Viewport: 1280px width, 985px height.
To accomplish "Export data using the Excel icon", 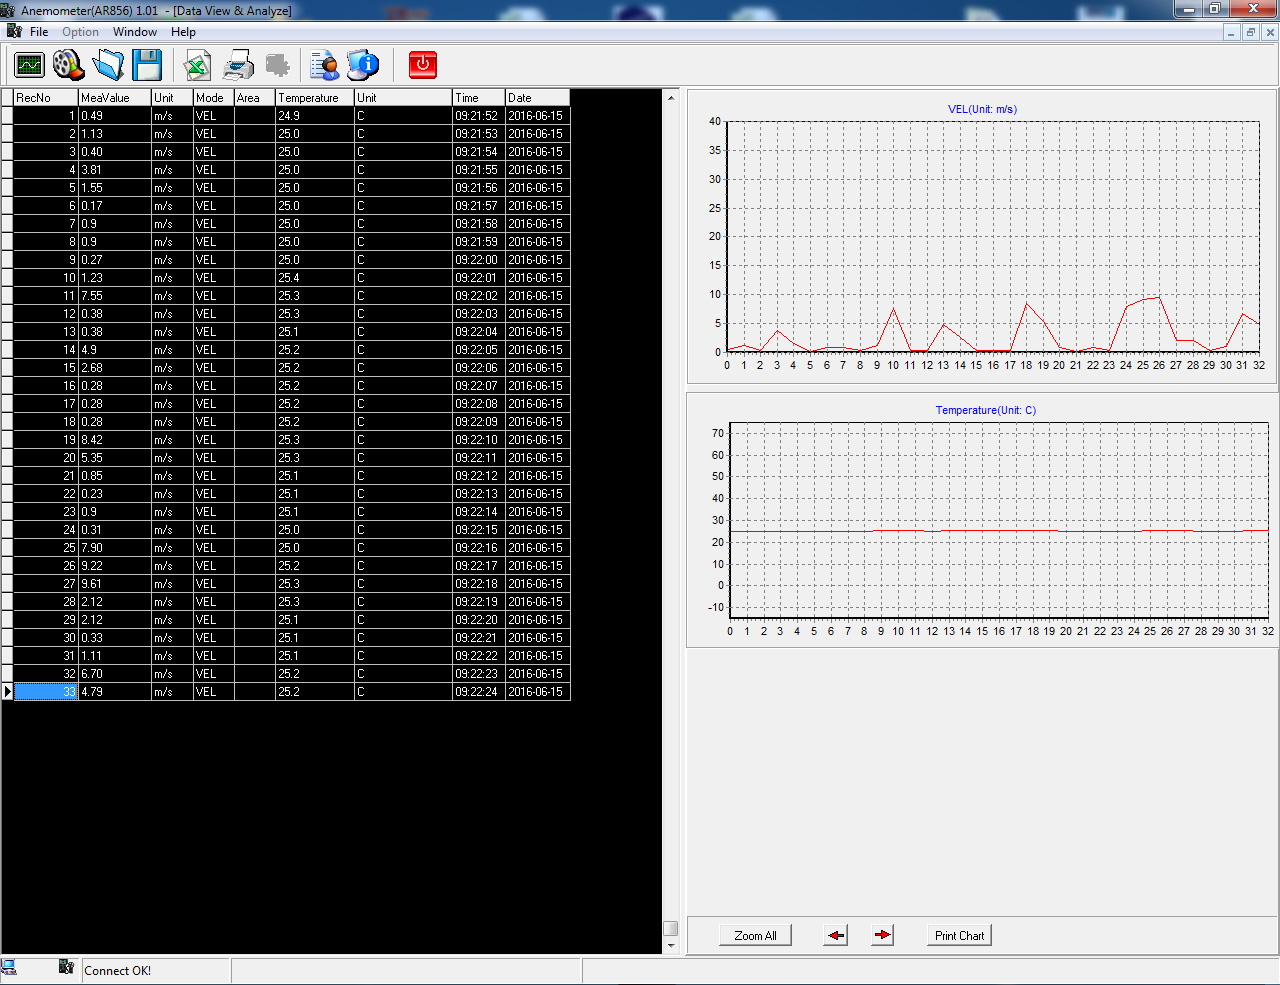I will point(198,66).
